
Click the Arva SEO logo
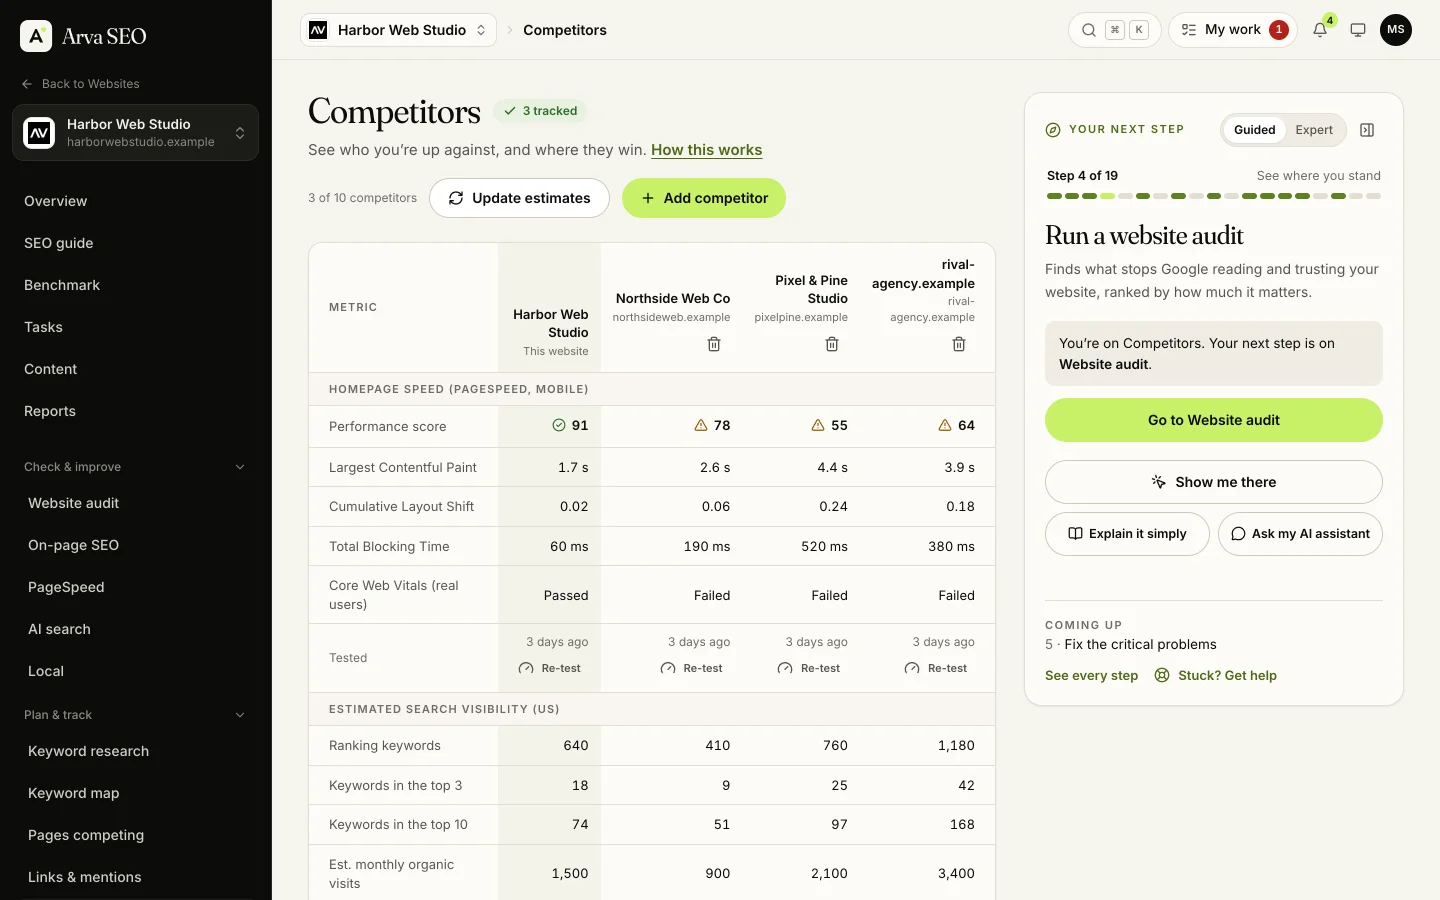pyautogui.click(x=84, y=36)
